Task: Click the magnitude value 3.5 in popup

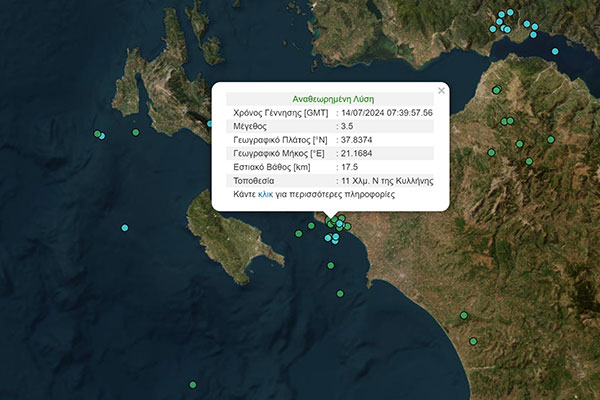Action: pyautogui.click(x=347, y=127)
